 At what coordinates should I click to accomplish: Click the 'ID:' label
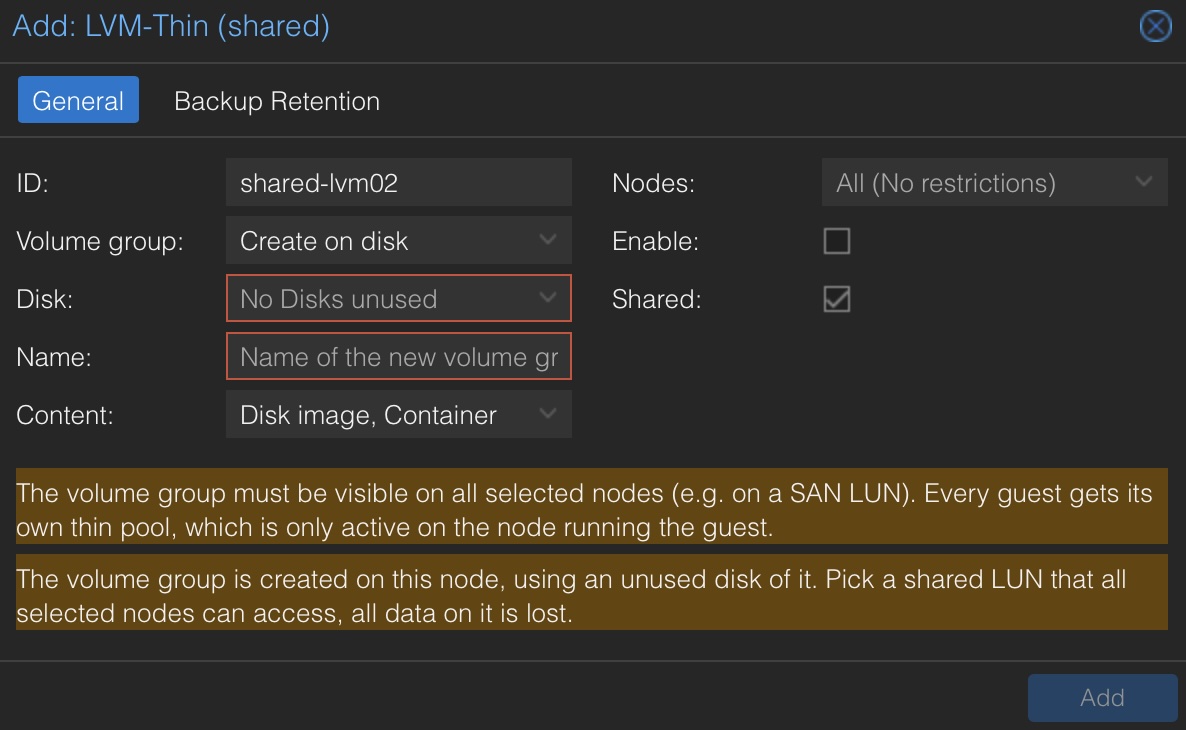tap(33, 183)
